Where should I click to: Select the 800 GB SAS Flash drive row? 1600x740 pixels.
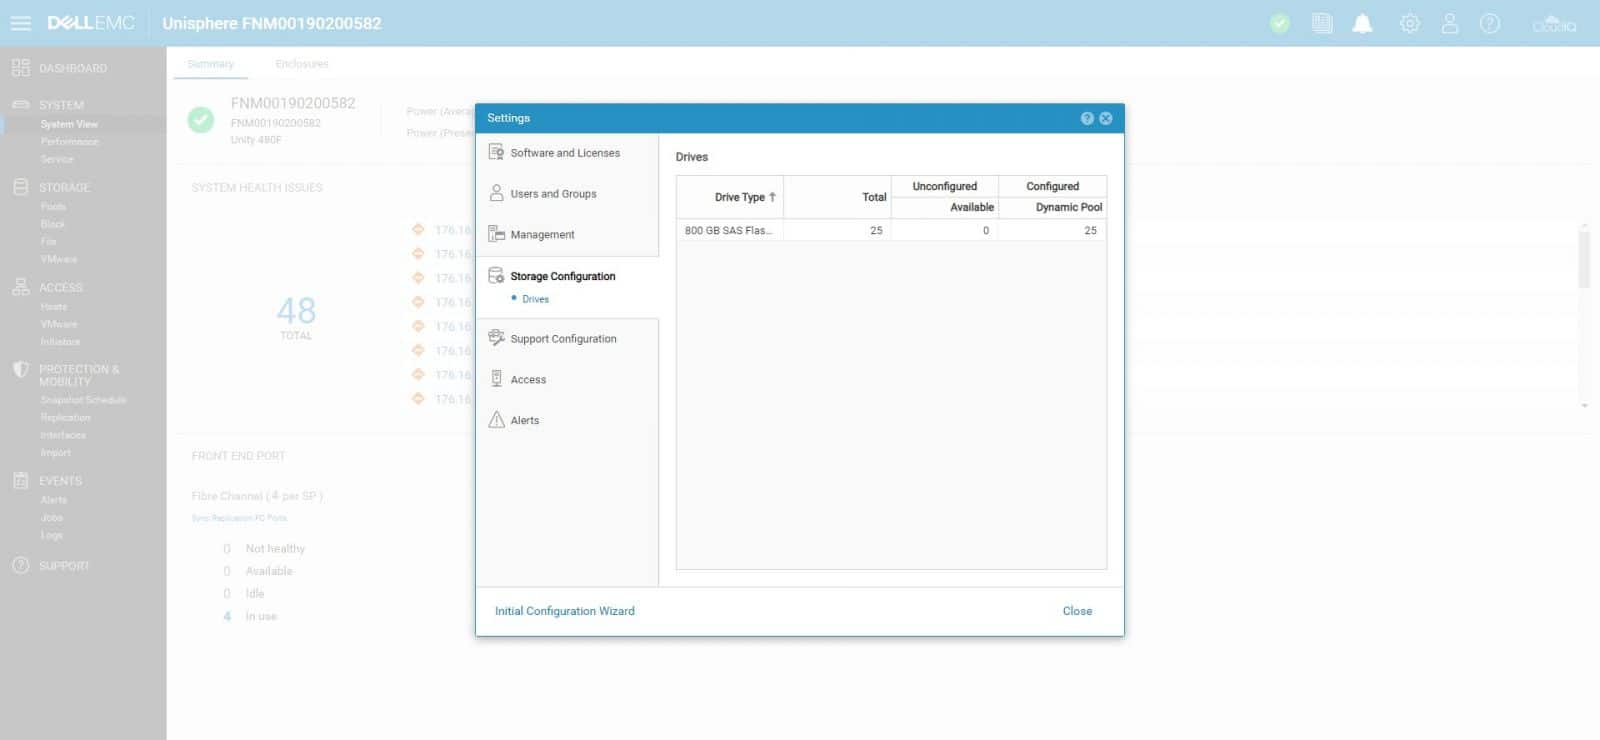[x=891, y=230]
